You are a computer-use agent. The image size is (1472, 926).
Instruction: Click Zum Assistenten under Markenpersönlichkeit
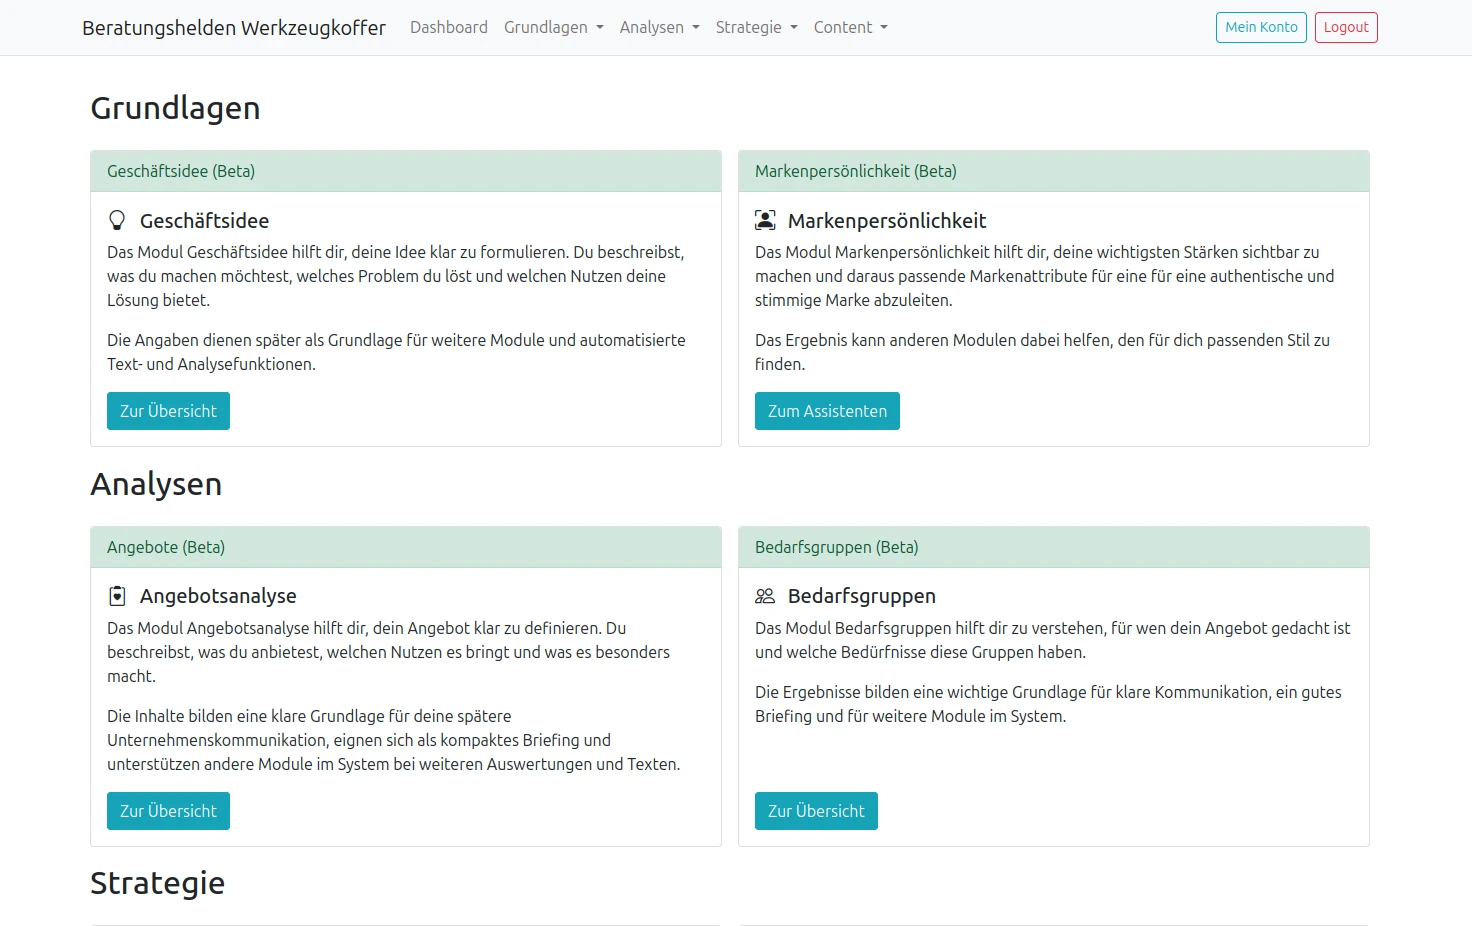click(827, 410)
